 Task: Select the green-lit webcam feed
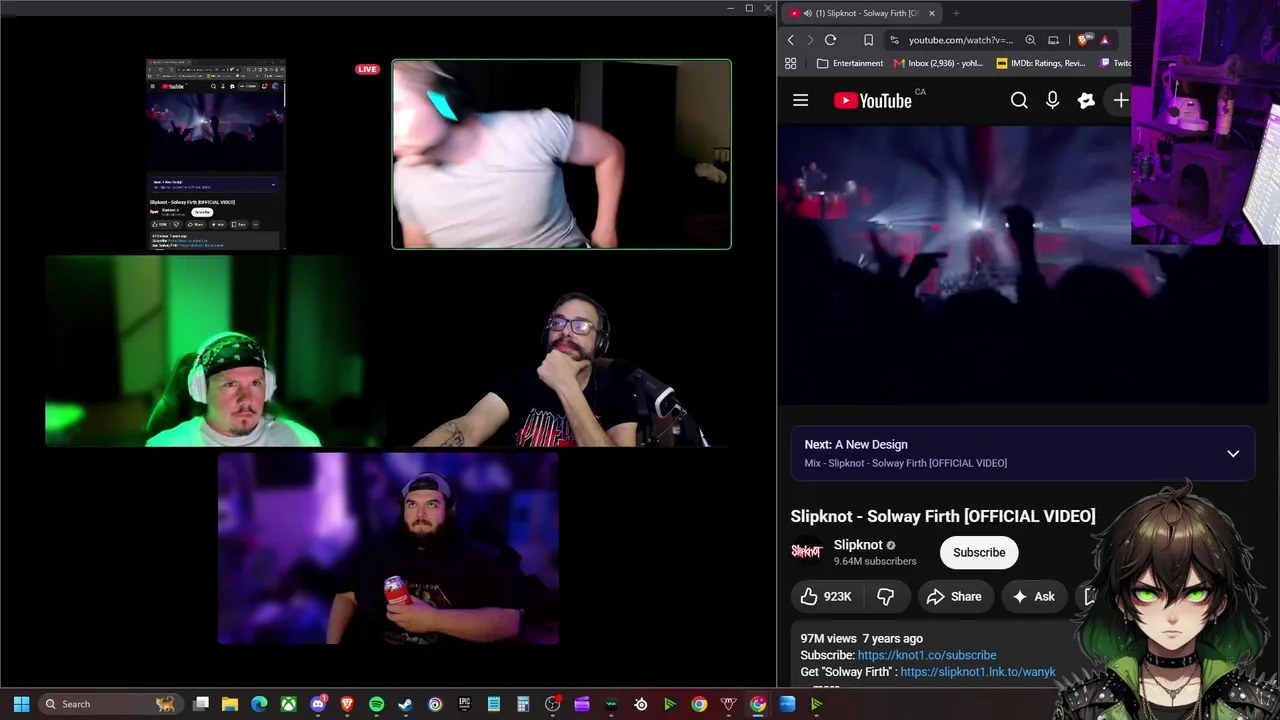click(x=214, y=351)
